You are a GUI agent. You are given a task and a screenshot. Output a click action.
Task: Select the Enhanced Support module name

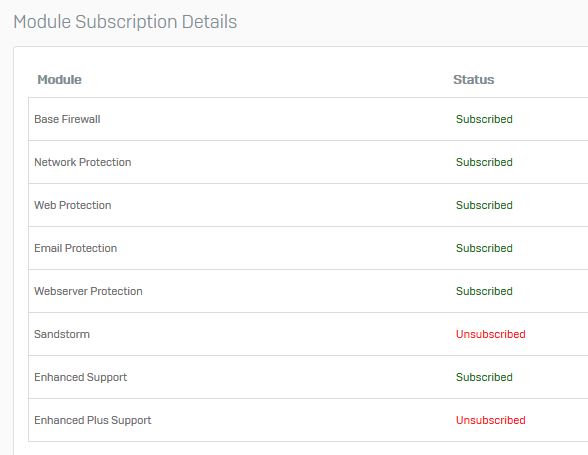coord(80,377)
